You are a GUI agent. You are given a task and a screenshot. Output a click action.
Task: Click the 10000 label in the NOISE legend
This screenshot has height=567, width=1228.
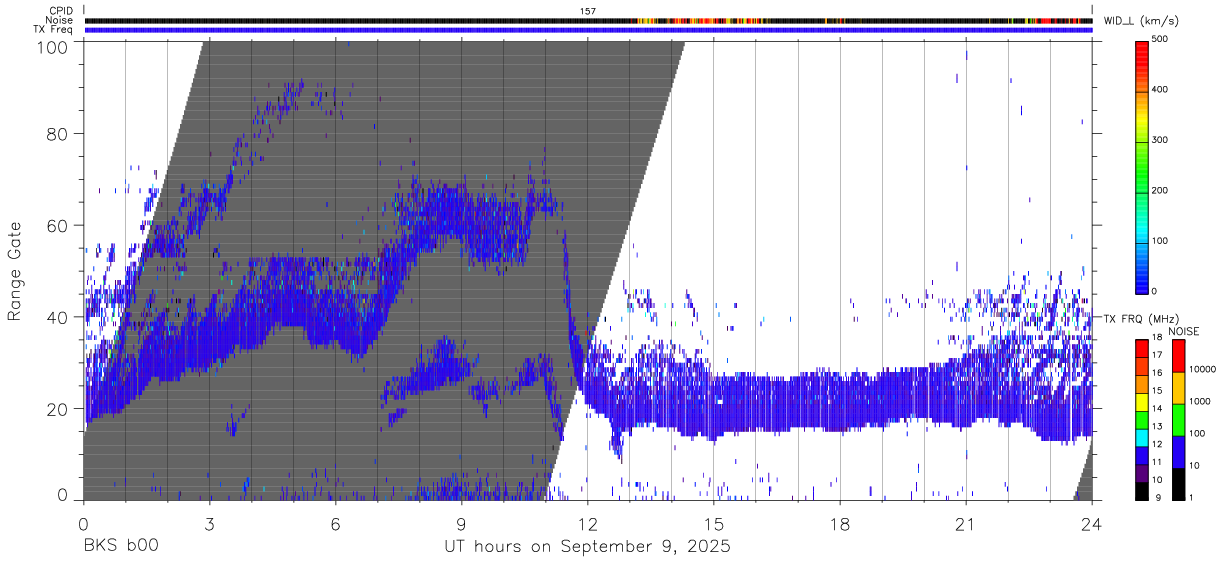1203,369
